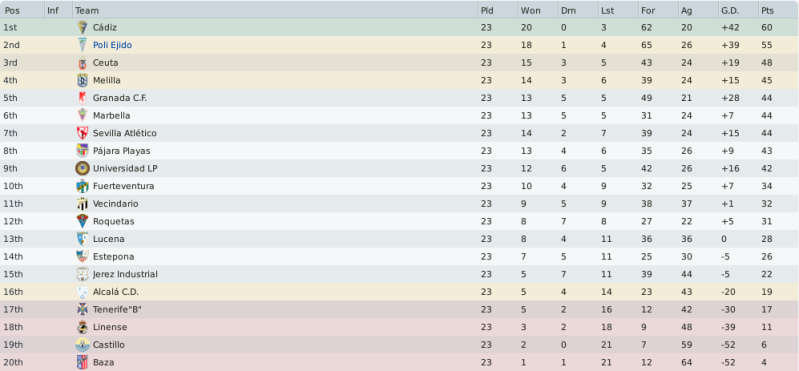Open the Granada C.F. badge icon

(x=82, y=98)
